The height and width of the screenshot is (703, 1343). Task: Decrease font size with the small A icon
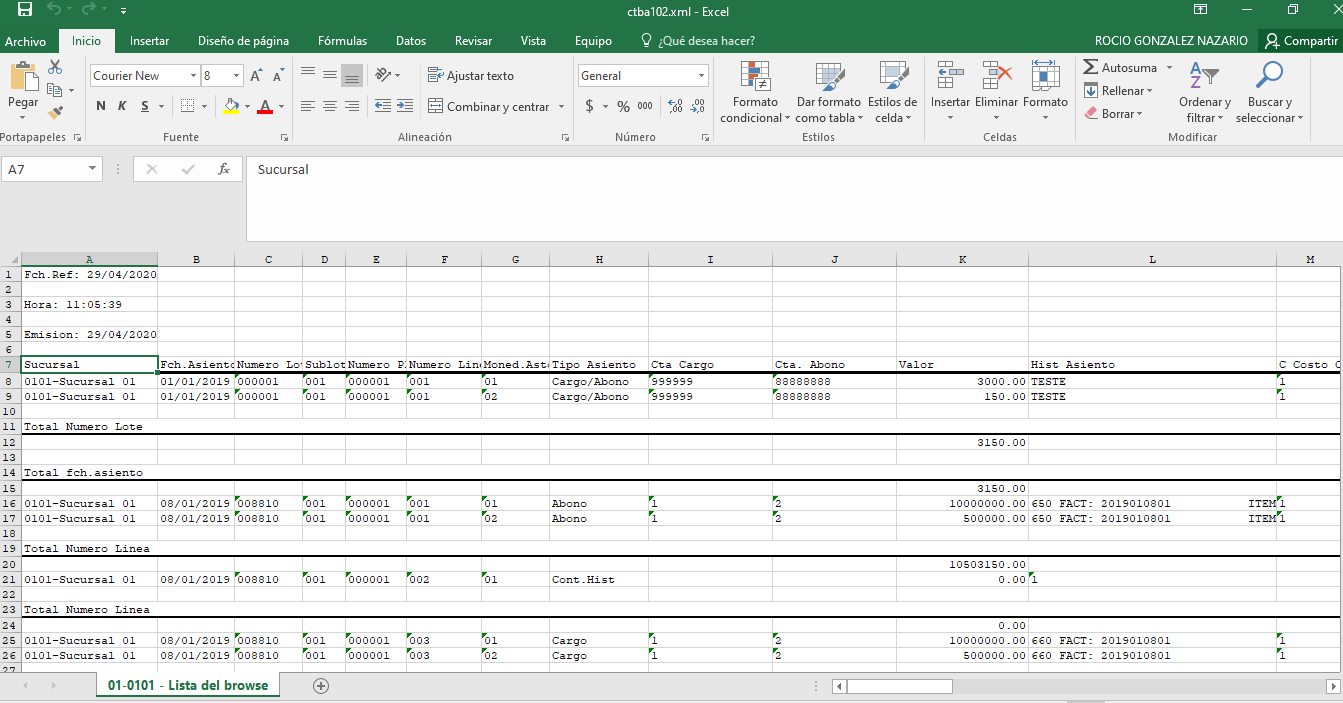pos(278,76)
